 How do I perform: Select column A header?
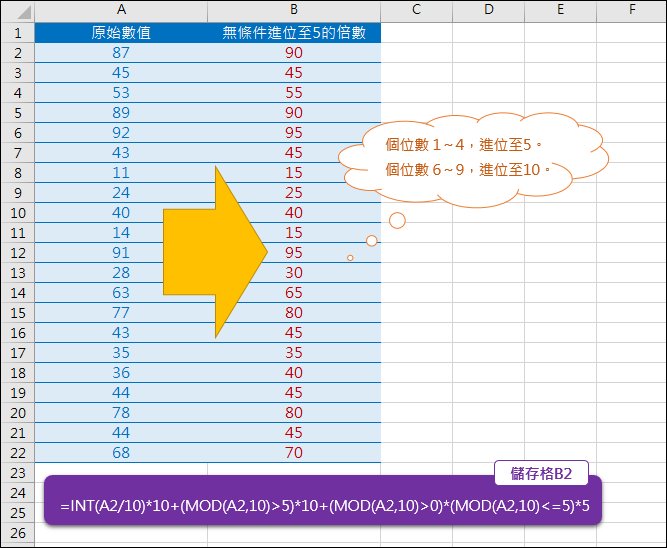(121, 11)
